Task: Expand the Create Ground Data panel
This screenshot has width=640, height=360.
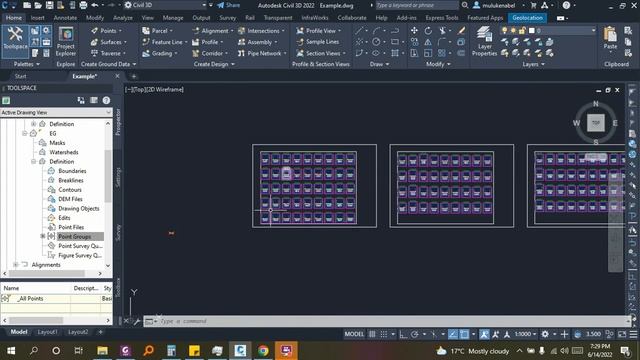Action: click(109, 64)
